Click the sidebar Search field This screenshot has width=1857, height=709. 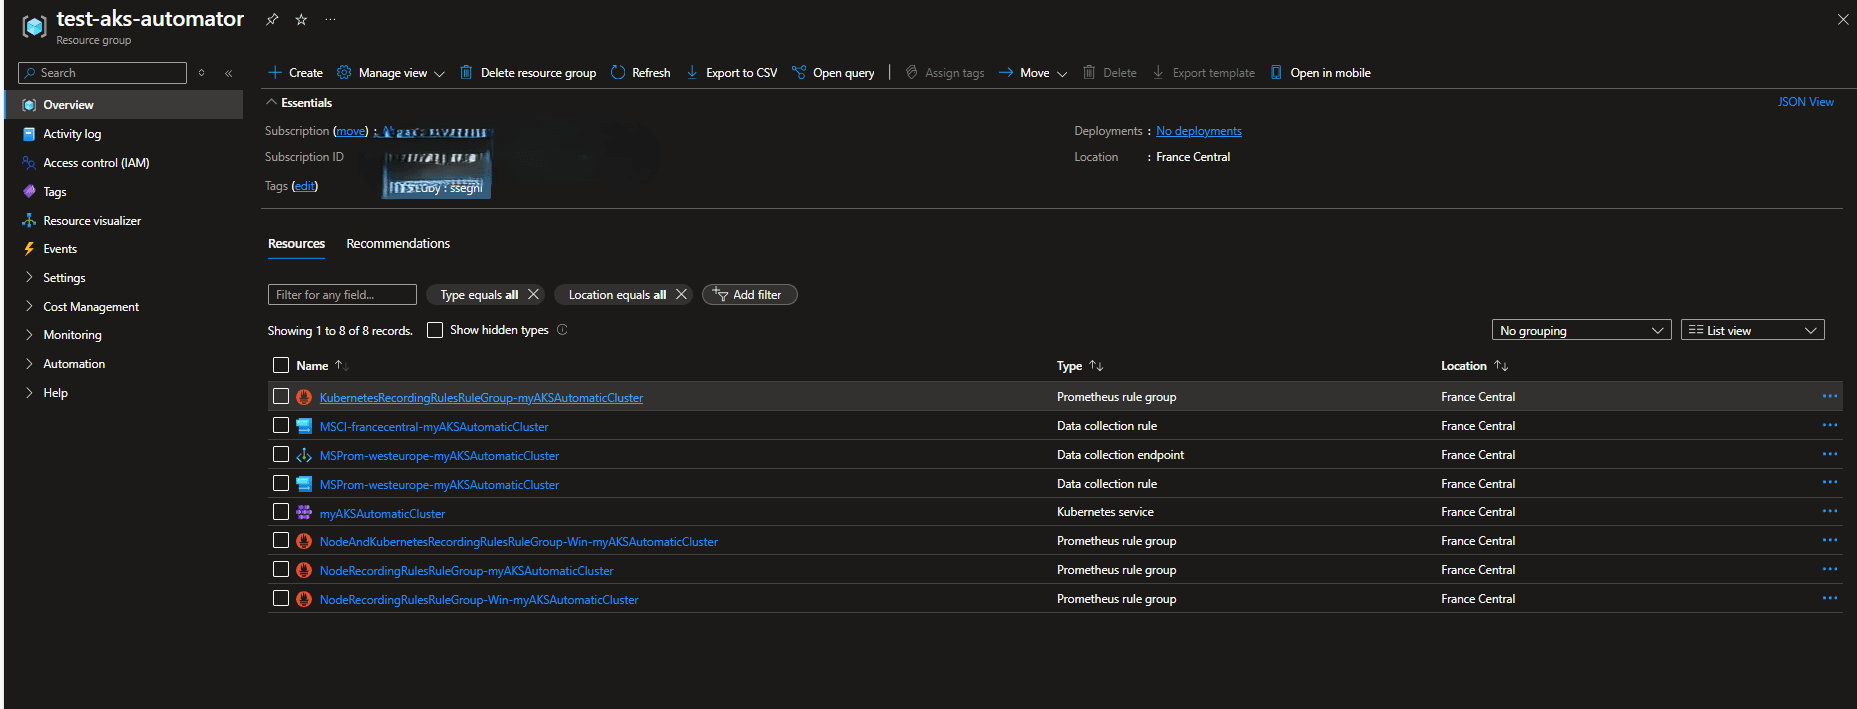(x=102, y=73)
